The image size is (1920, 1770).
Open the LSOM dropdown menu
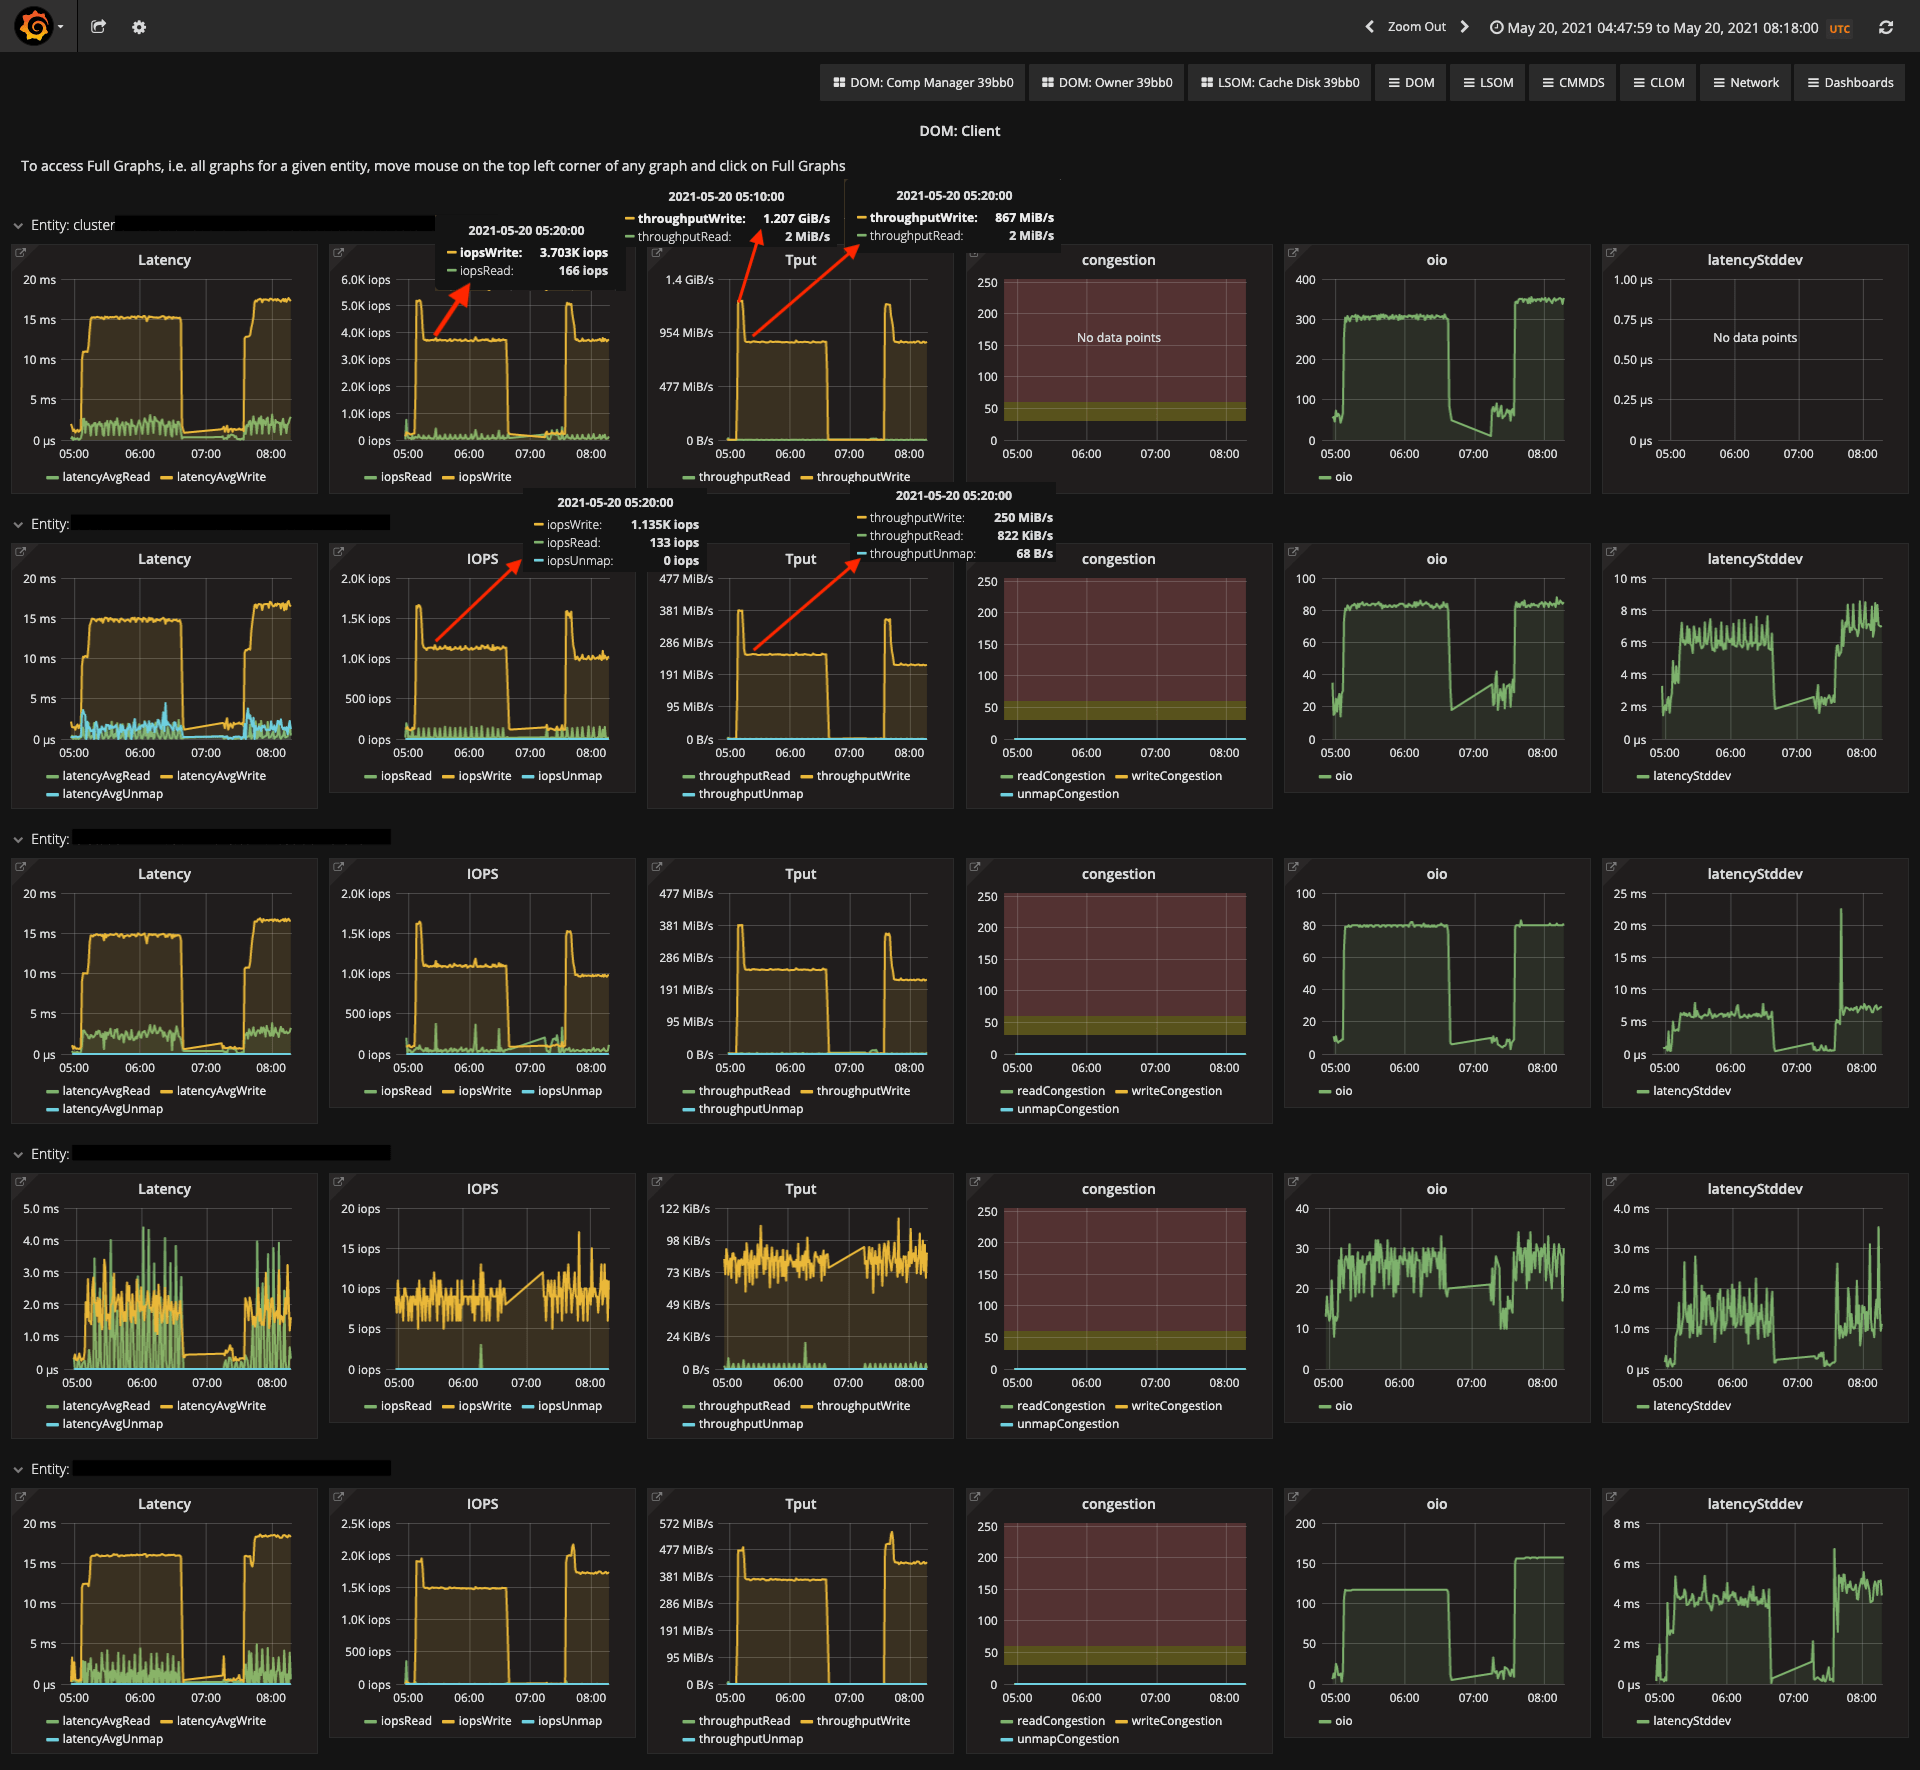[x=1488, y=83]
